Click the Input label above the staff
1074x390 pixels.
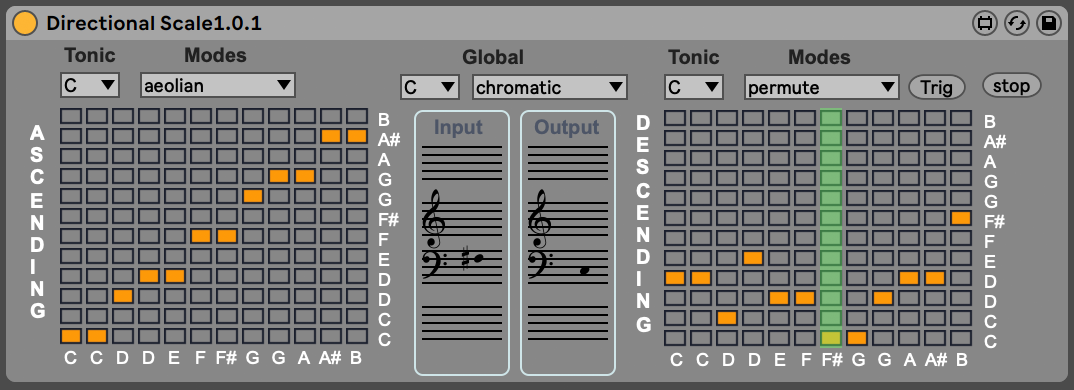pyautogui.click(x=459, y=127)
